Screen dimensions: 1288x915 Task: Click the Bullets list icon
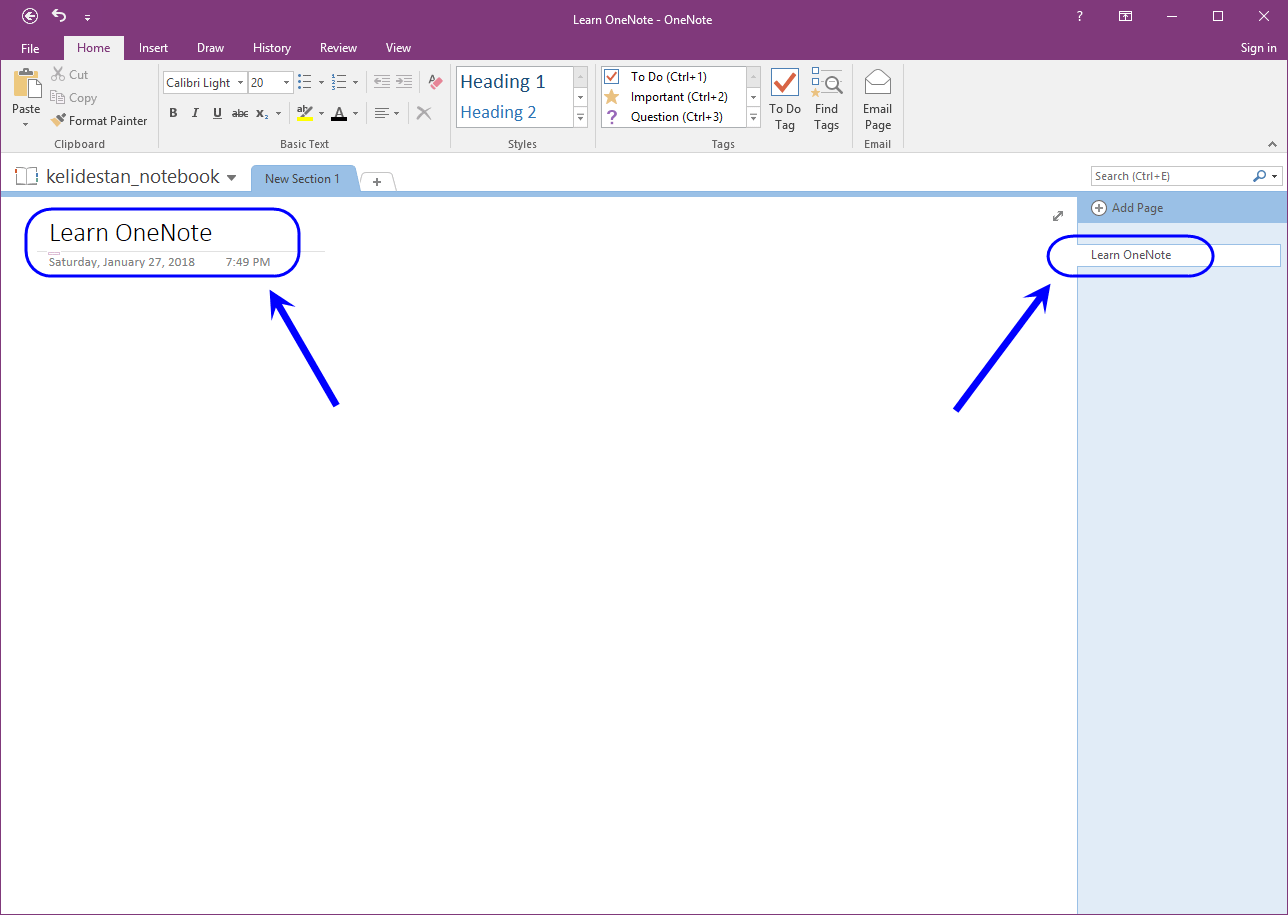(305, 83)
